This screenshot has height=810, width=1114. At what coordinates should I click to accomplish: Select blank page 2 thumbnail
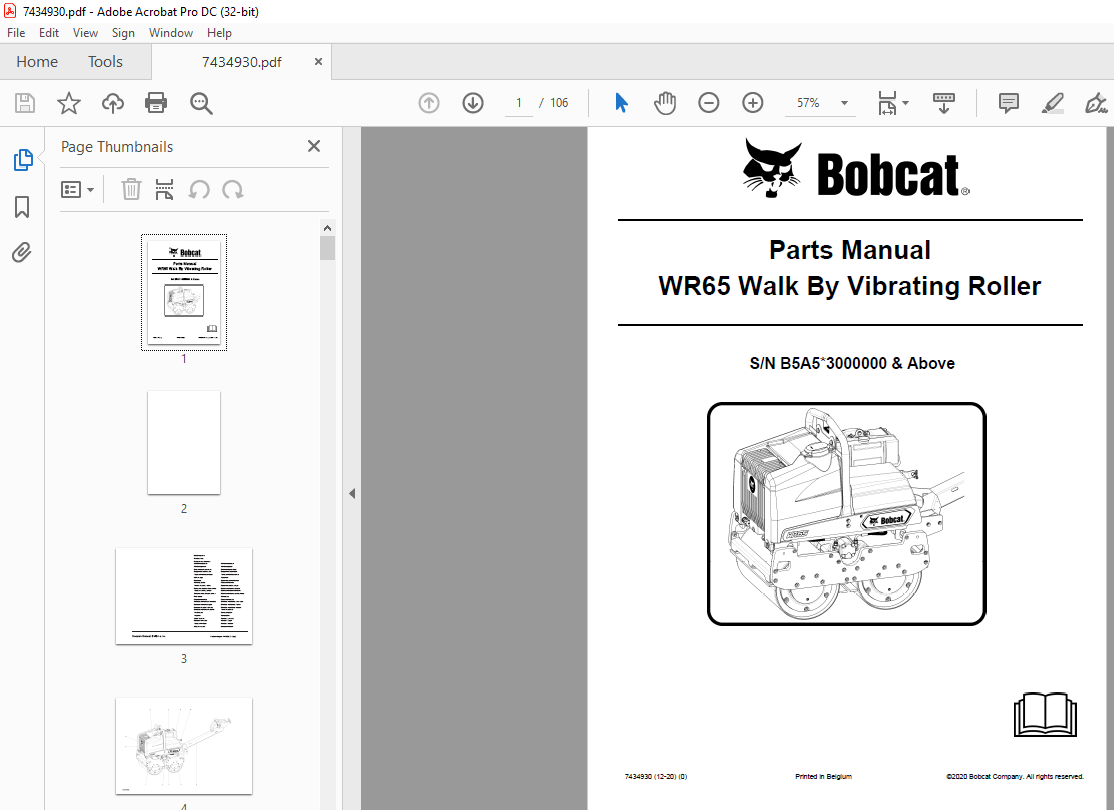[x=184, y=442]
